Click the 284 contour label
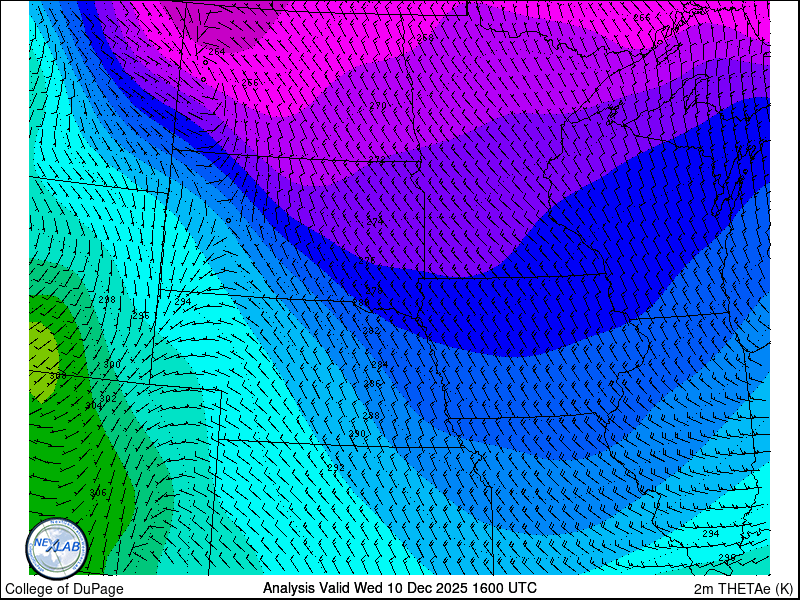Viewport: 800px width, 600px height. (380, 364)
